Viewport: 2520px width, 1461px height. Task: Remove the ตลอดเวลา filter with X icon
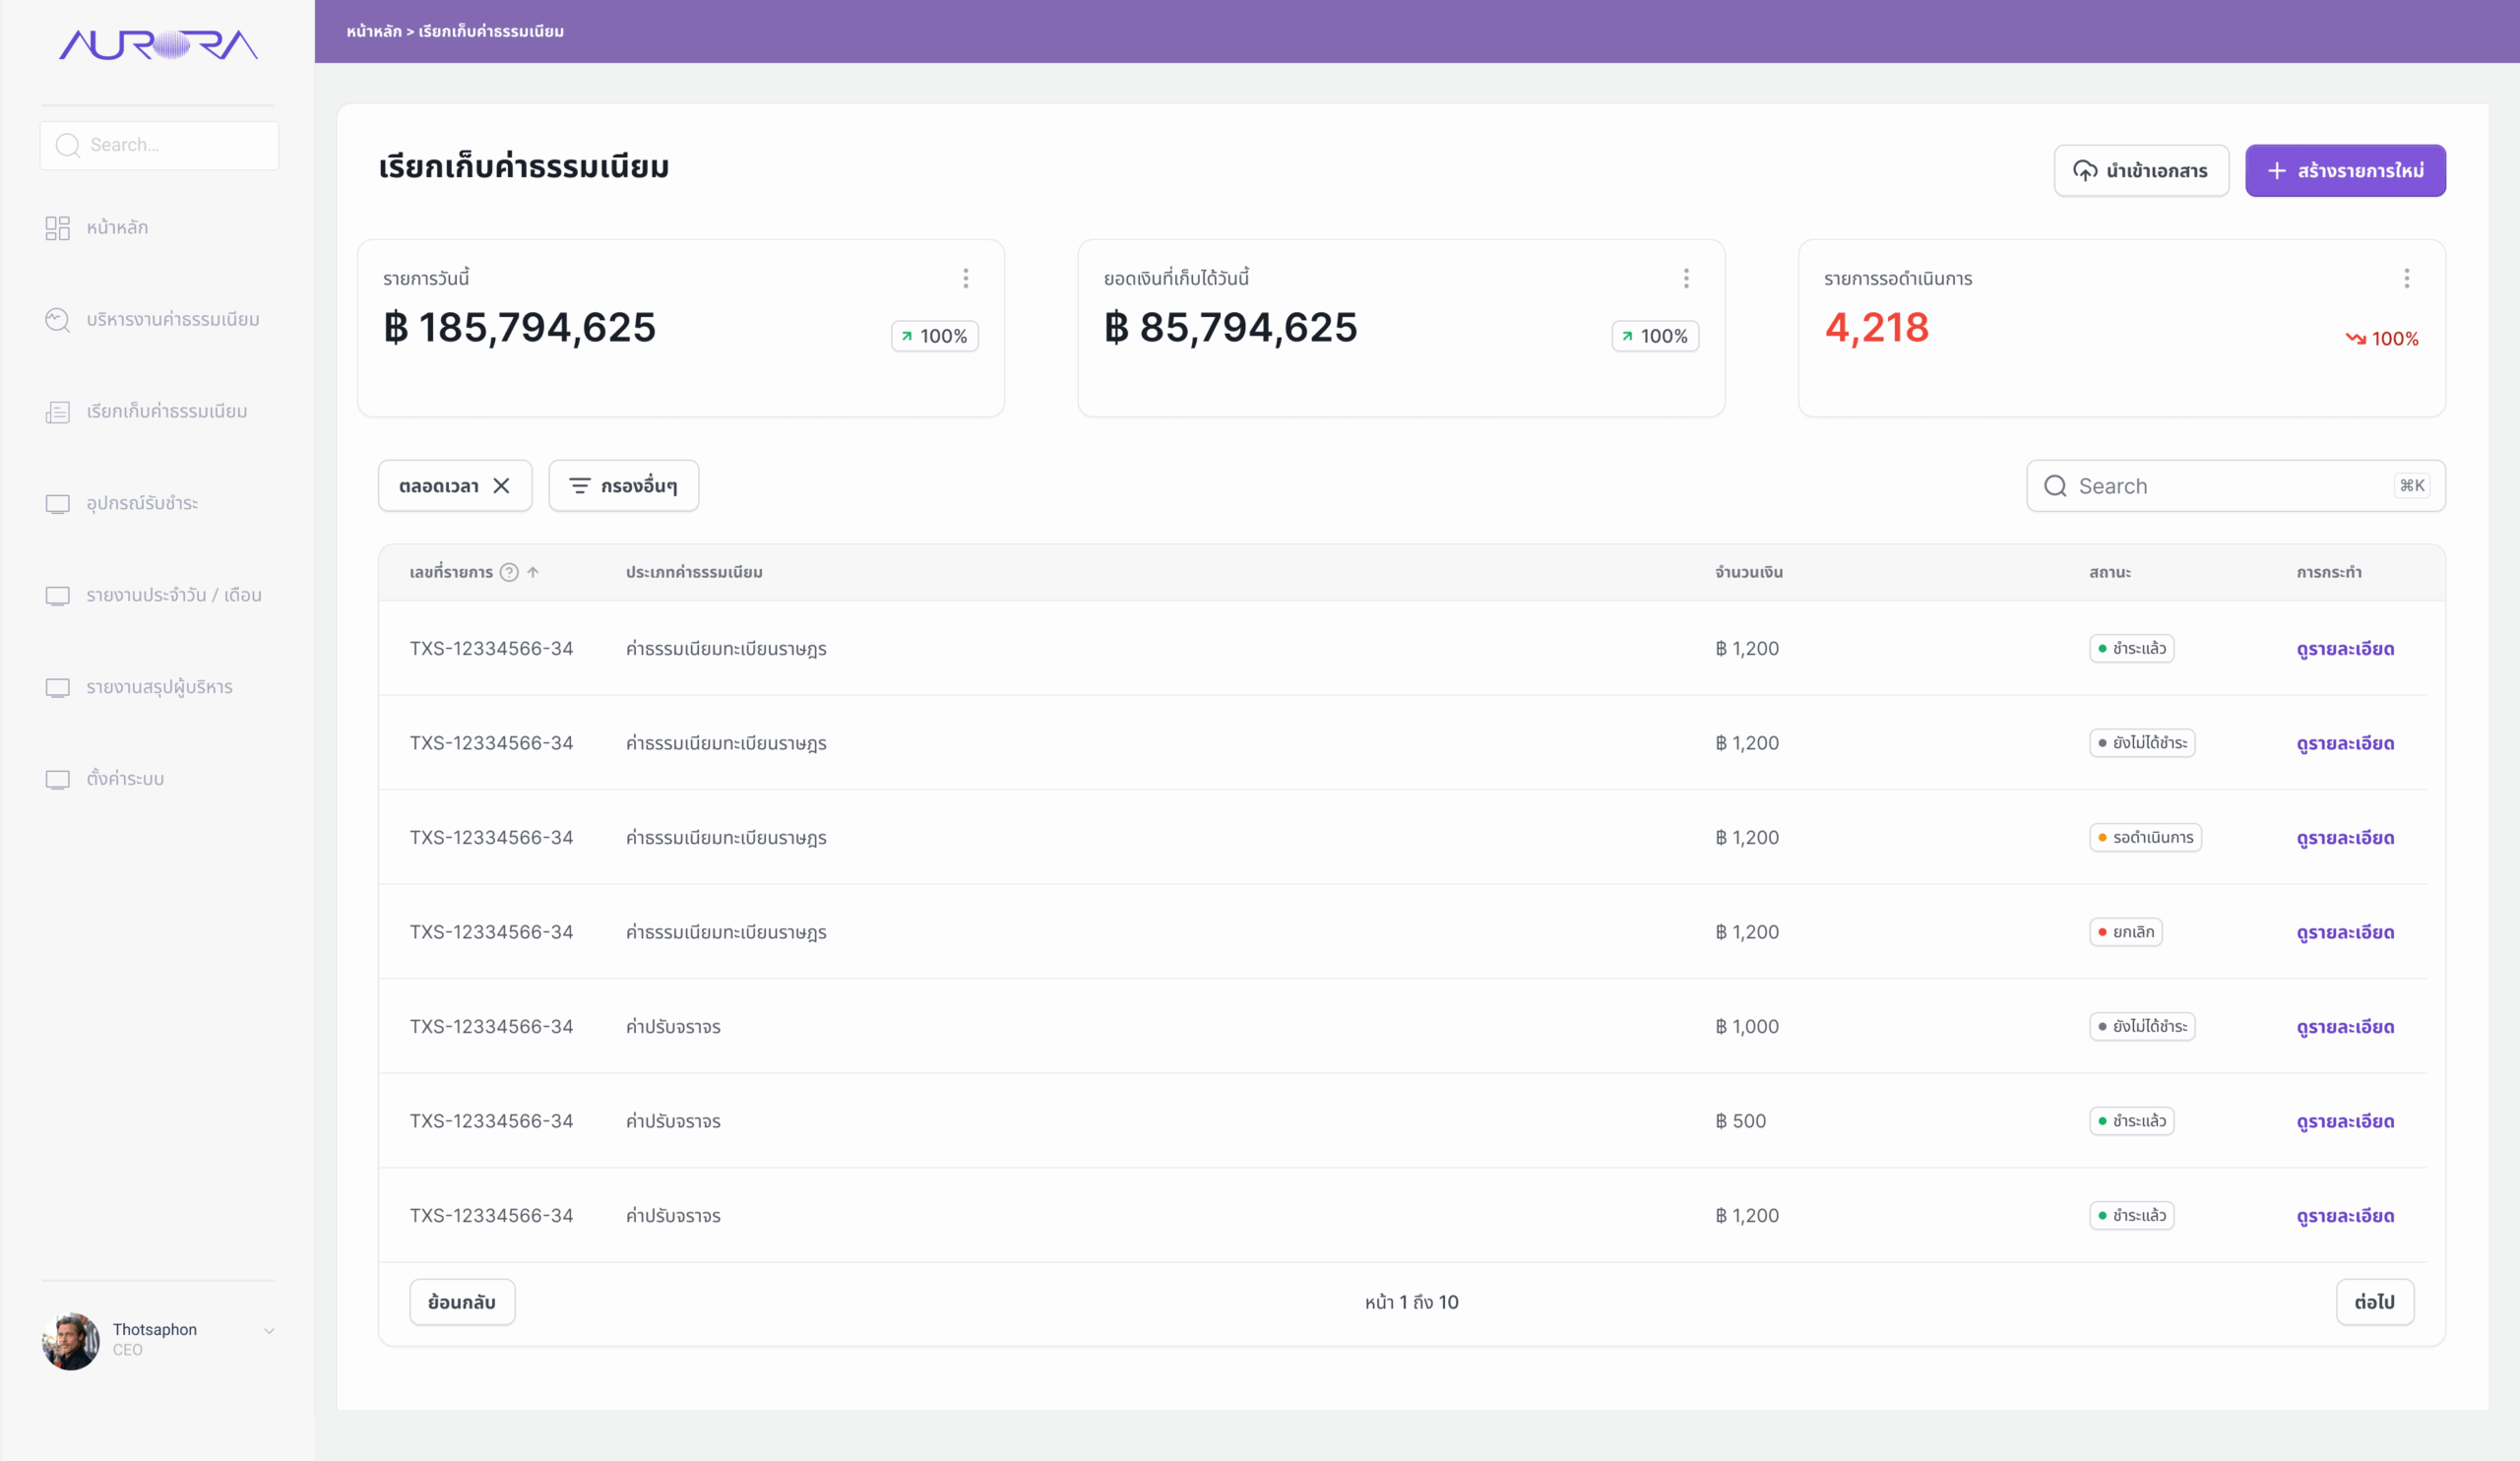pos(502,486)
